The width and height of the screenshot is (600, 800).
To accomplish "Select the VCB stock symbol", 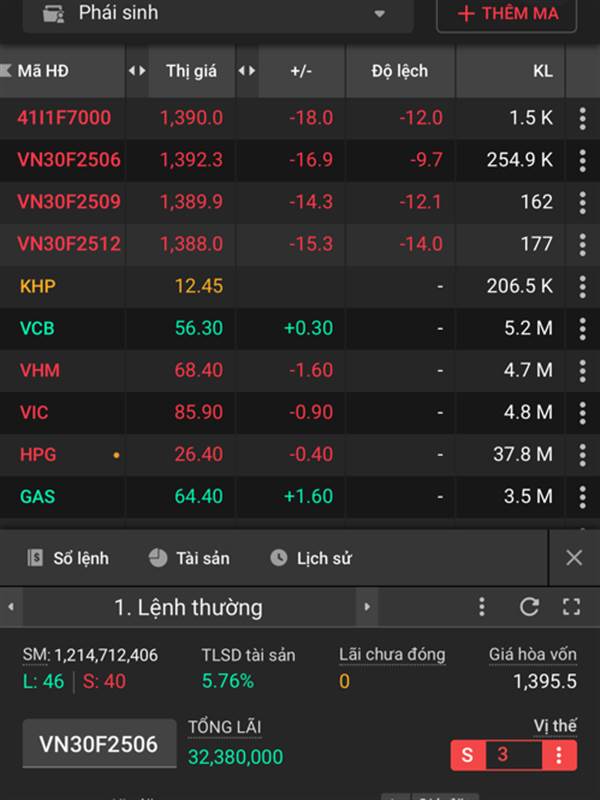I will point(37,328).
